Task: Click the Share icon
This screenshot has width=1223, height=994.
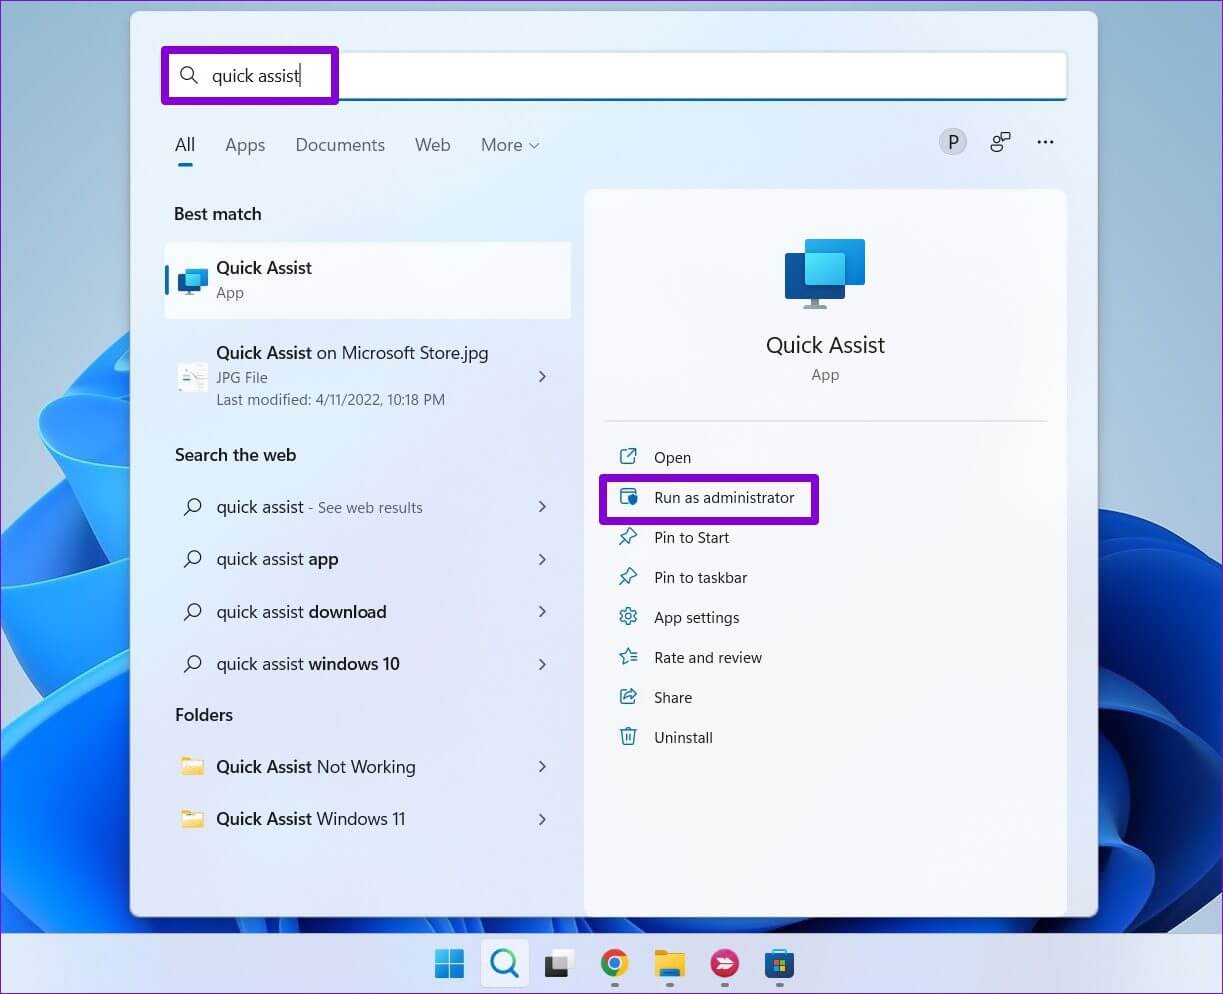Action: (628, 697)
